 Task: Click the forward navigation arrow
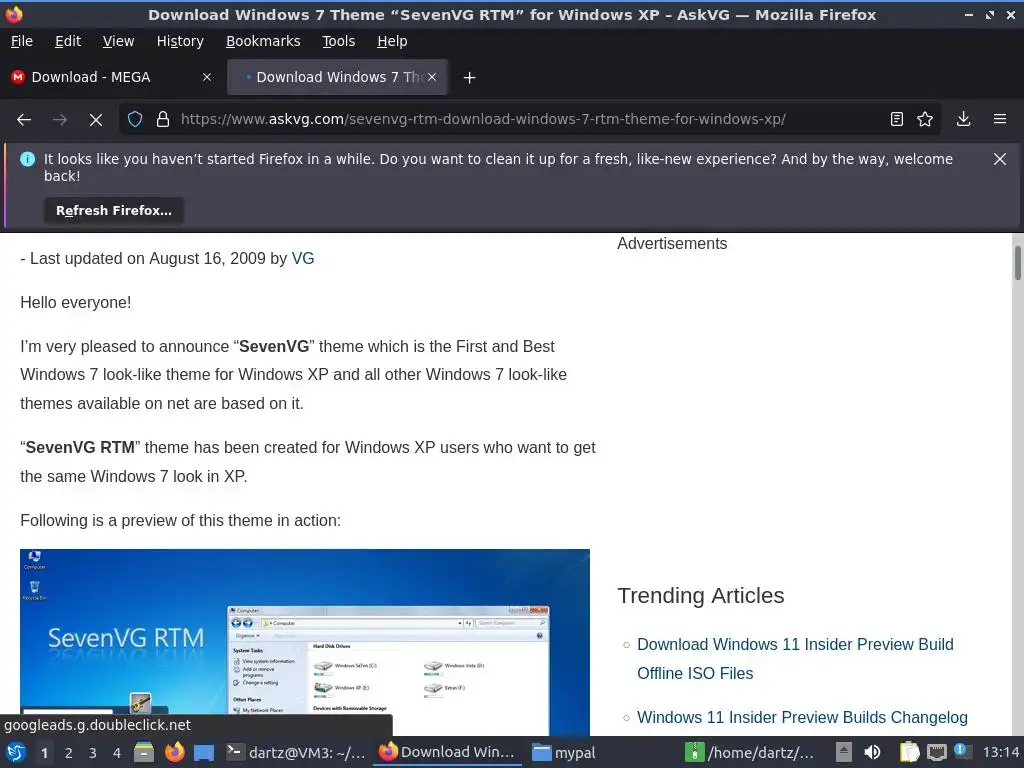tap(60, 120)
